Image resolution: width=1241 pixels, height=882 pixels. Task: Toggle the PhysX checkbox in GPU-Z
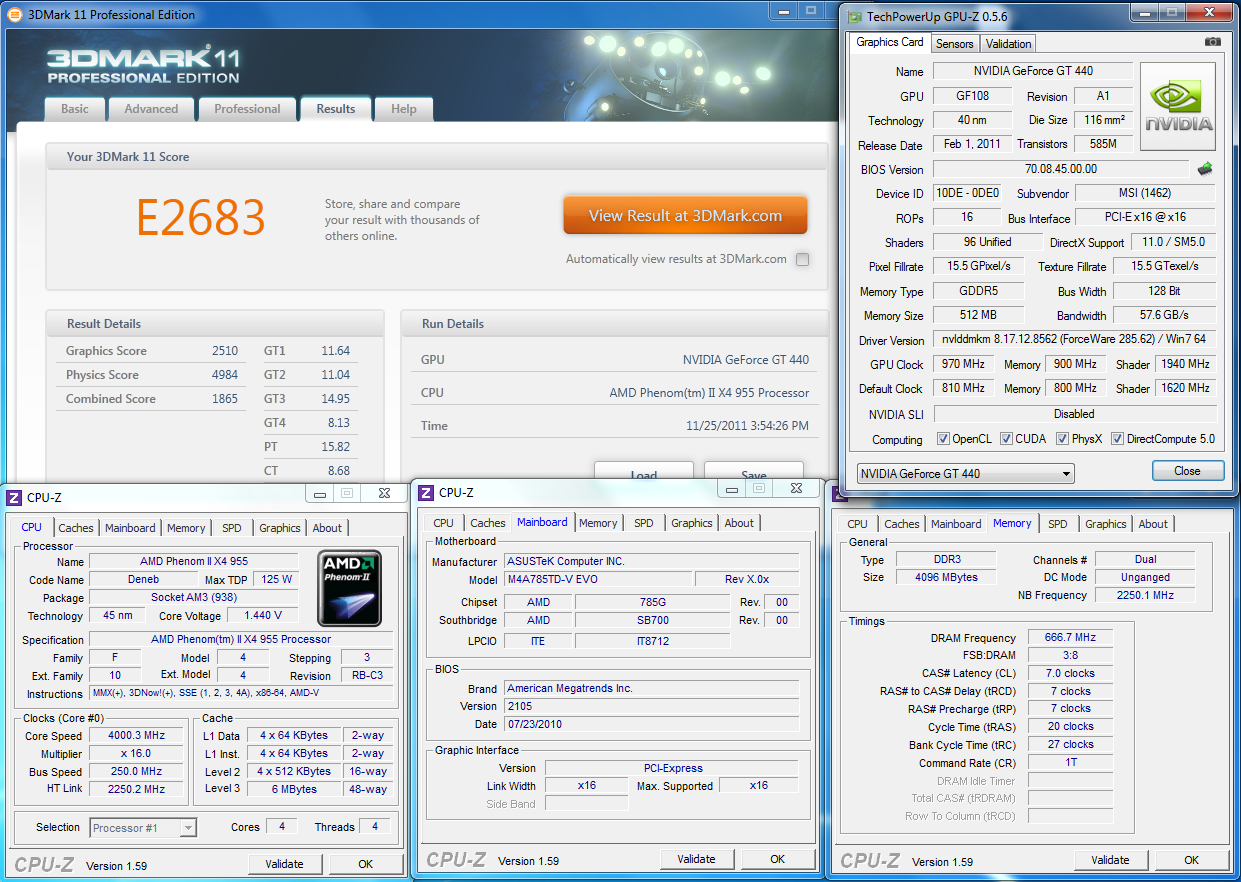(1062, 439)
